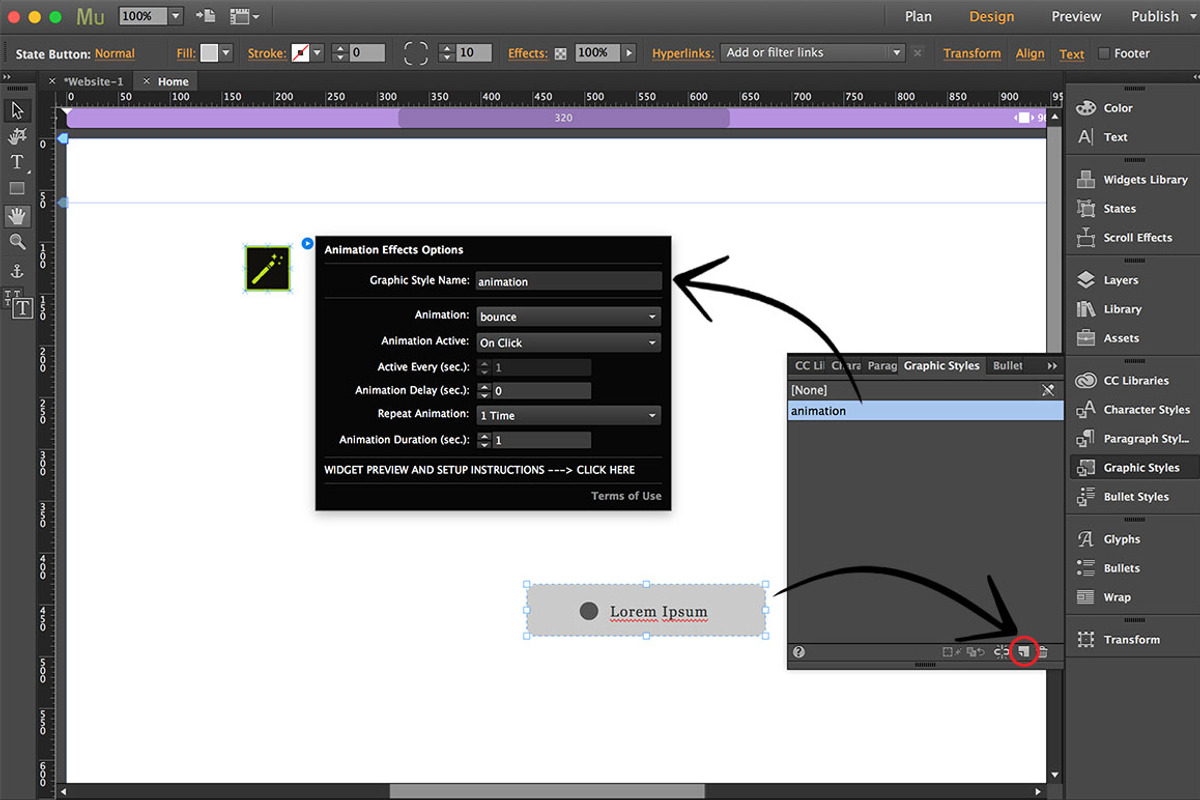
Task: Open the view options dropdown in top bar
Action: pyautogui.click(x=244, y=16)
